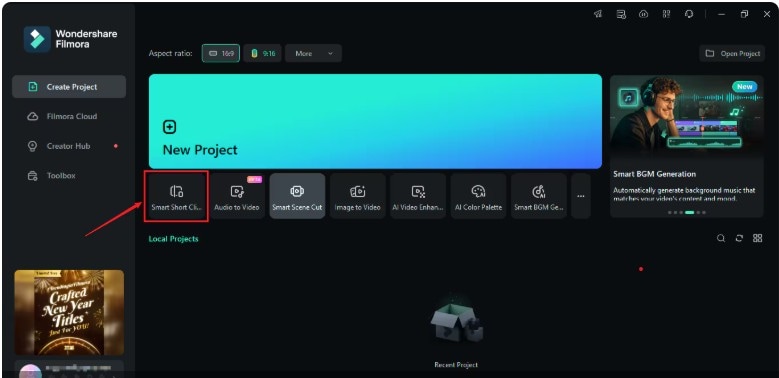Click the Recent Project label
This screenshot has width=779, height=378.
pyautogui.click(x=456, y=365)
